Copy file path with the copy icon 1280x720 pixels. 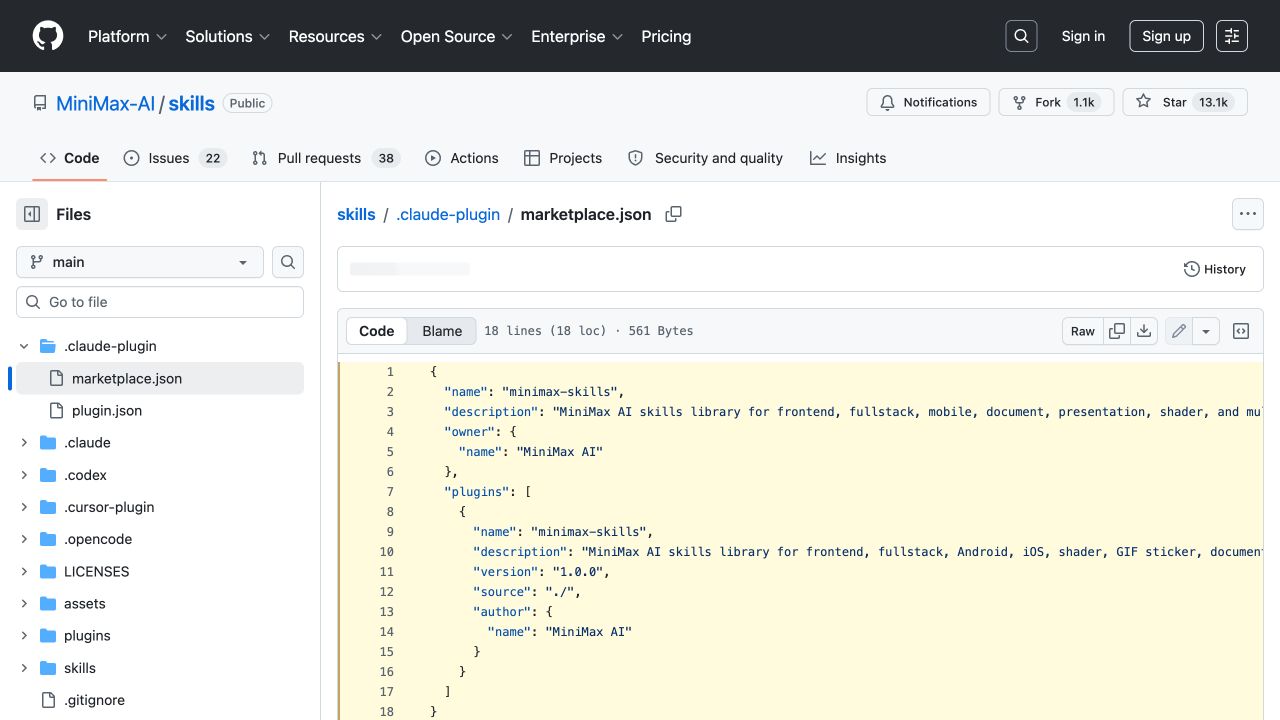pyautogui.click(x=674, y=214)
